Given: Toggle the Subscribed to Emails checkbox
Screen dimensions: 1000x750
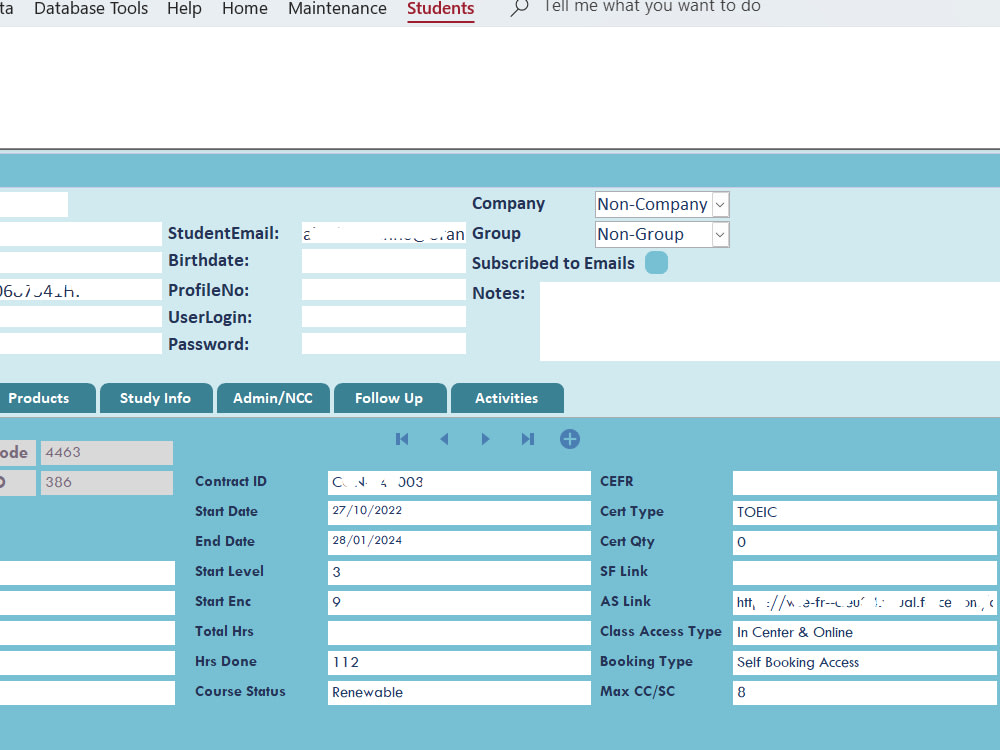Looking at the screenshot, I should [x=656, y=263].
